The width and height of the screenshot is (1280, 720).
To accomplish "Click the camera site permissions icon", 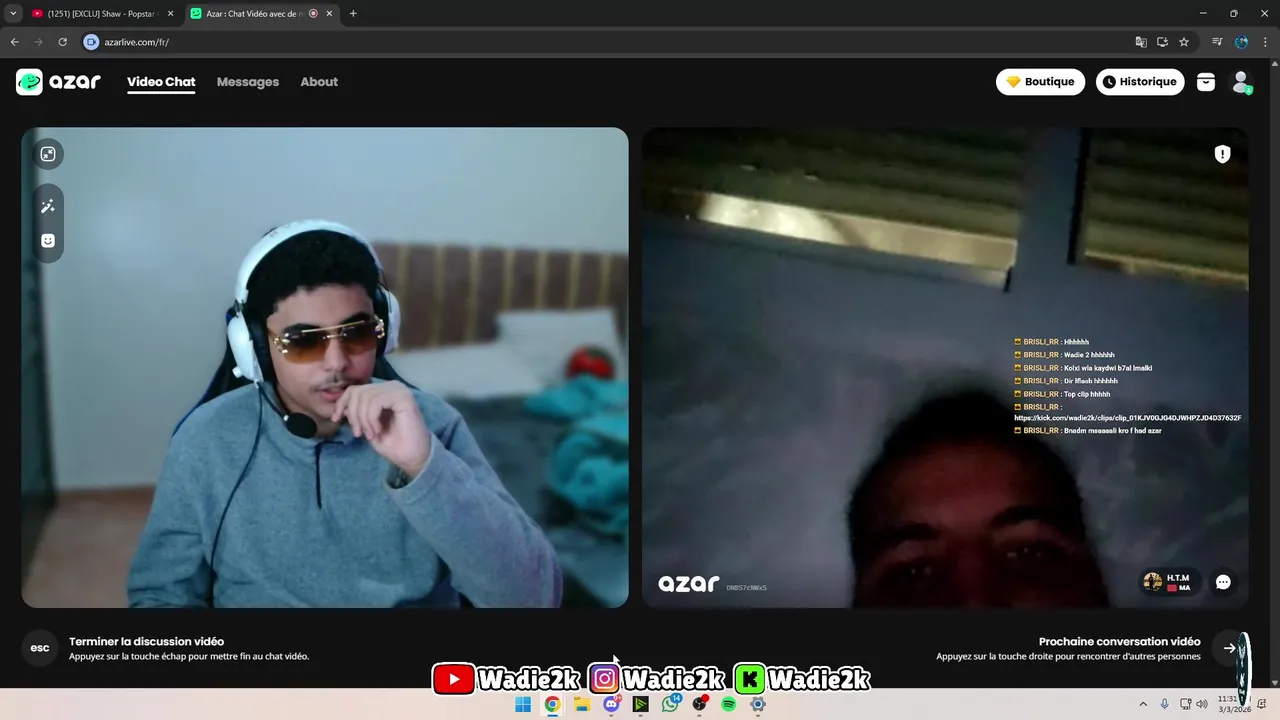I will (91, 42).
